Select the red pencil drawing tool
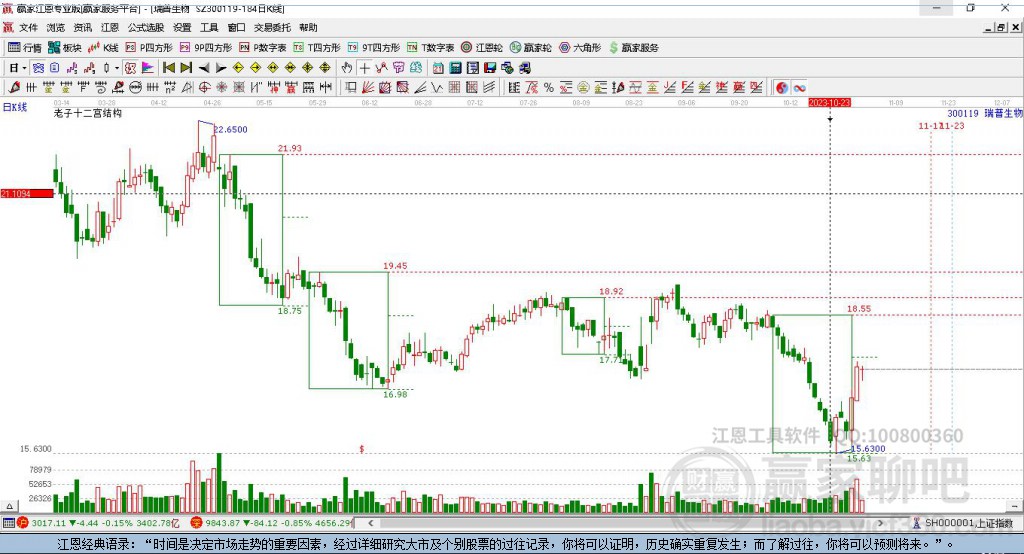The image size is (1024, 554). (x=14, y=88)
